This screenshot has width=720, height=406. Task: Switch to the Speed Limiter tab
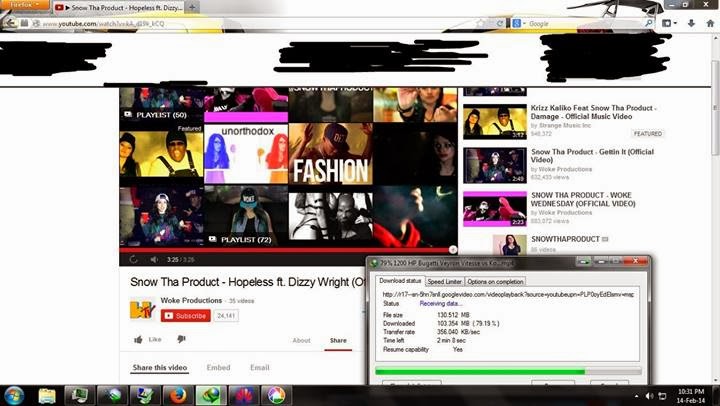click(444, 282)
